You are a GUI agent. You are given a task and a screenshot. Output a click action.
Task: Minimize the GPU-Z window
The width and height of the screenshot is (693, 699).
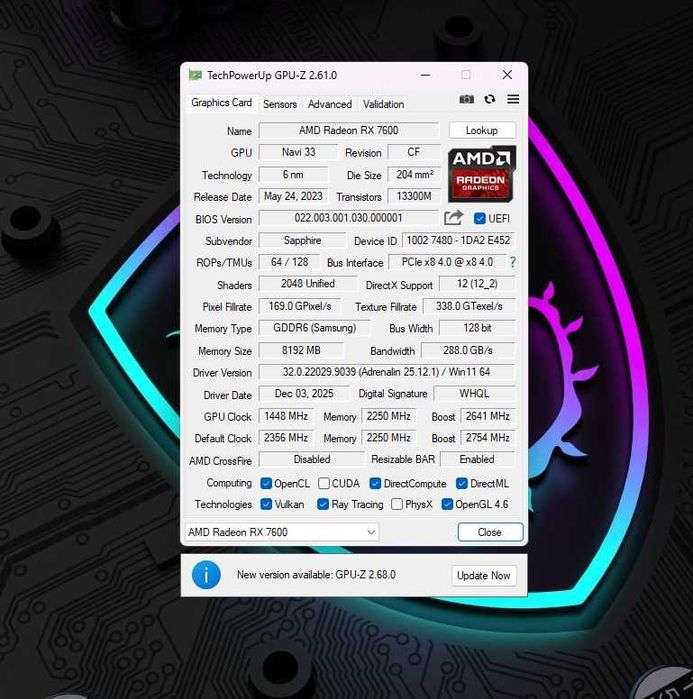pos(426,75)
